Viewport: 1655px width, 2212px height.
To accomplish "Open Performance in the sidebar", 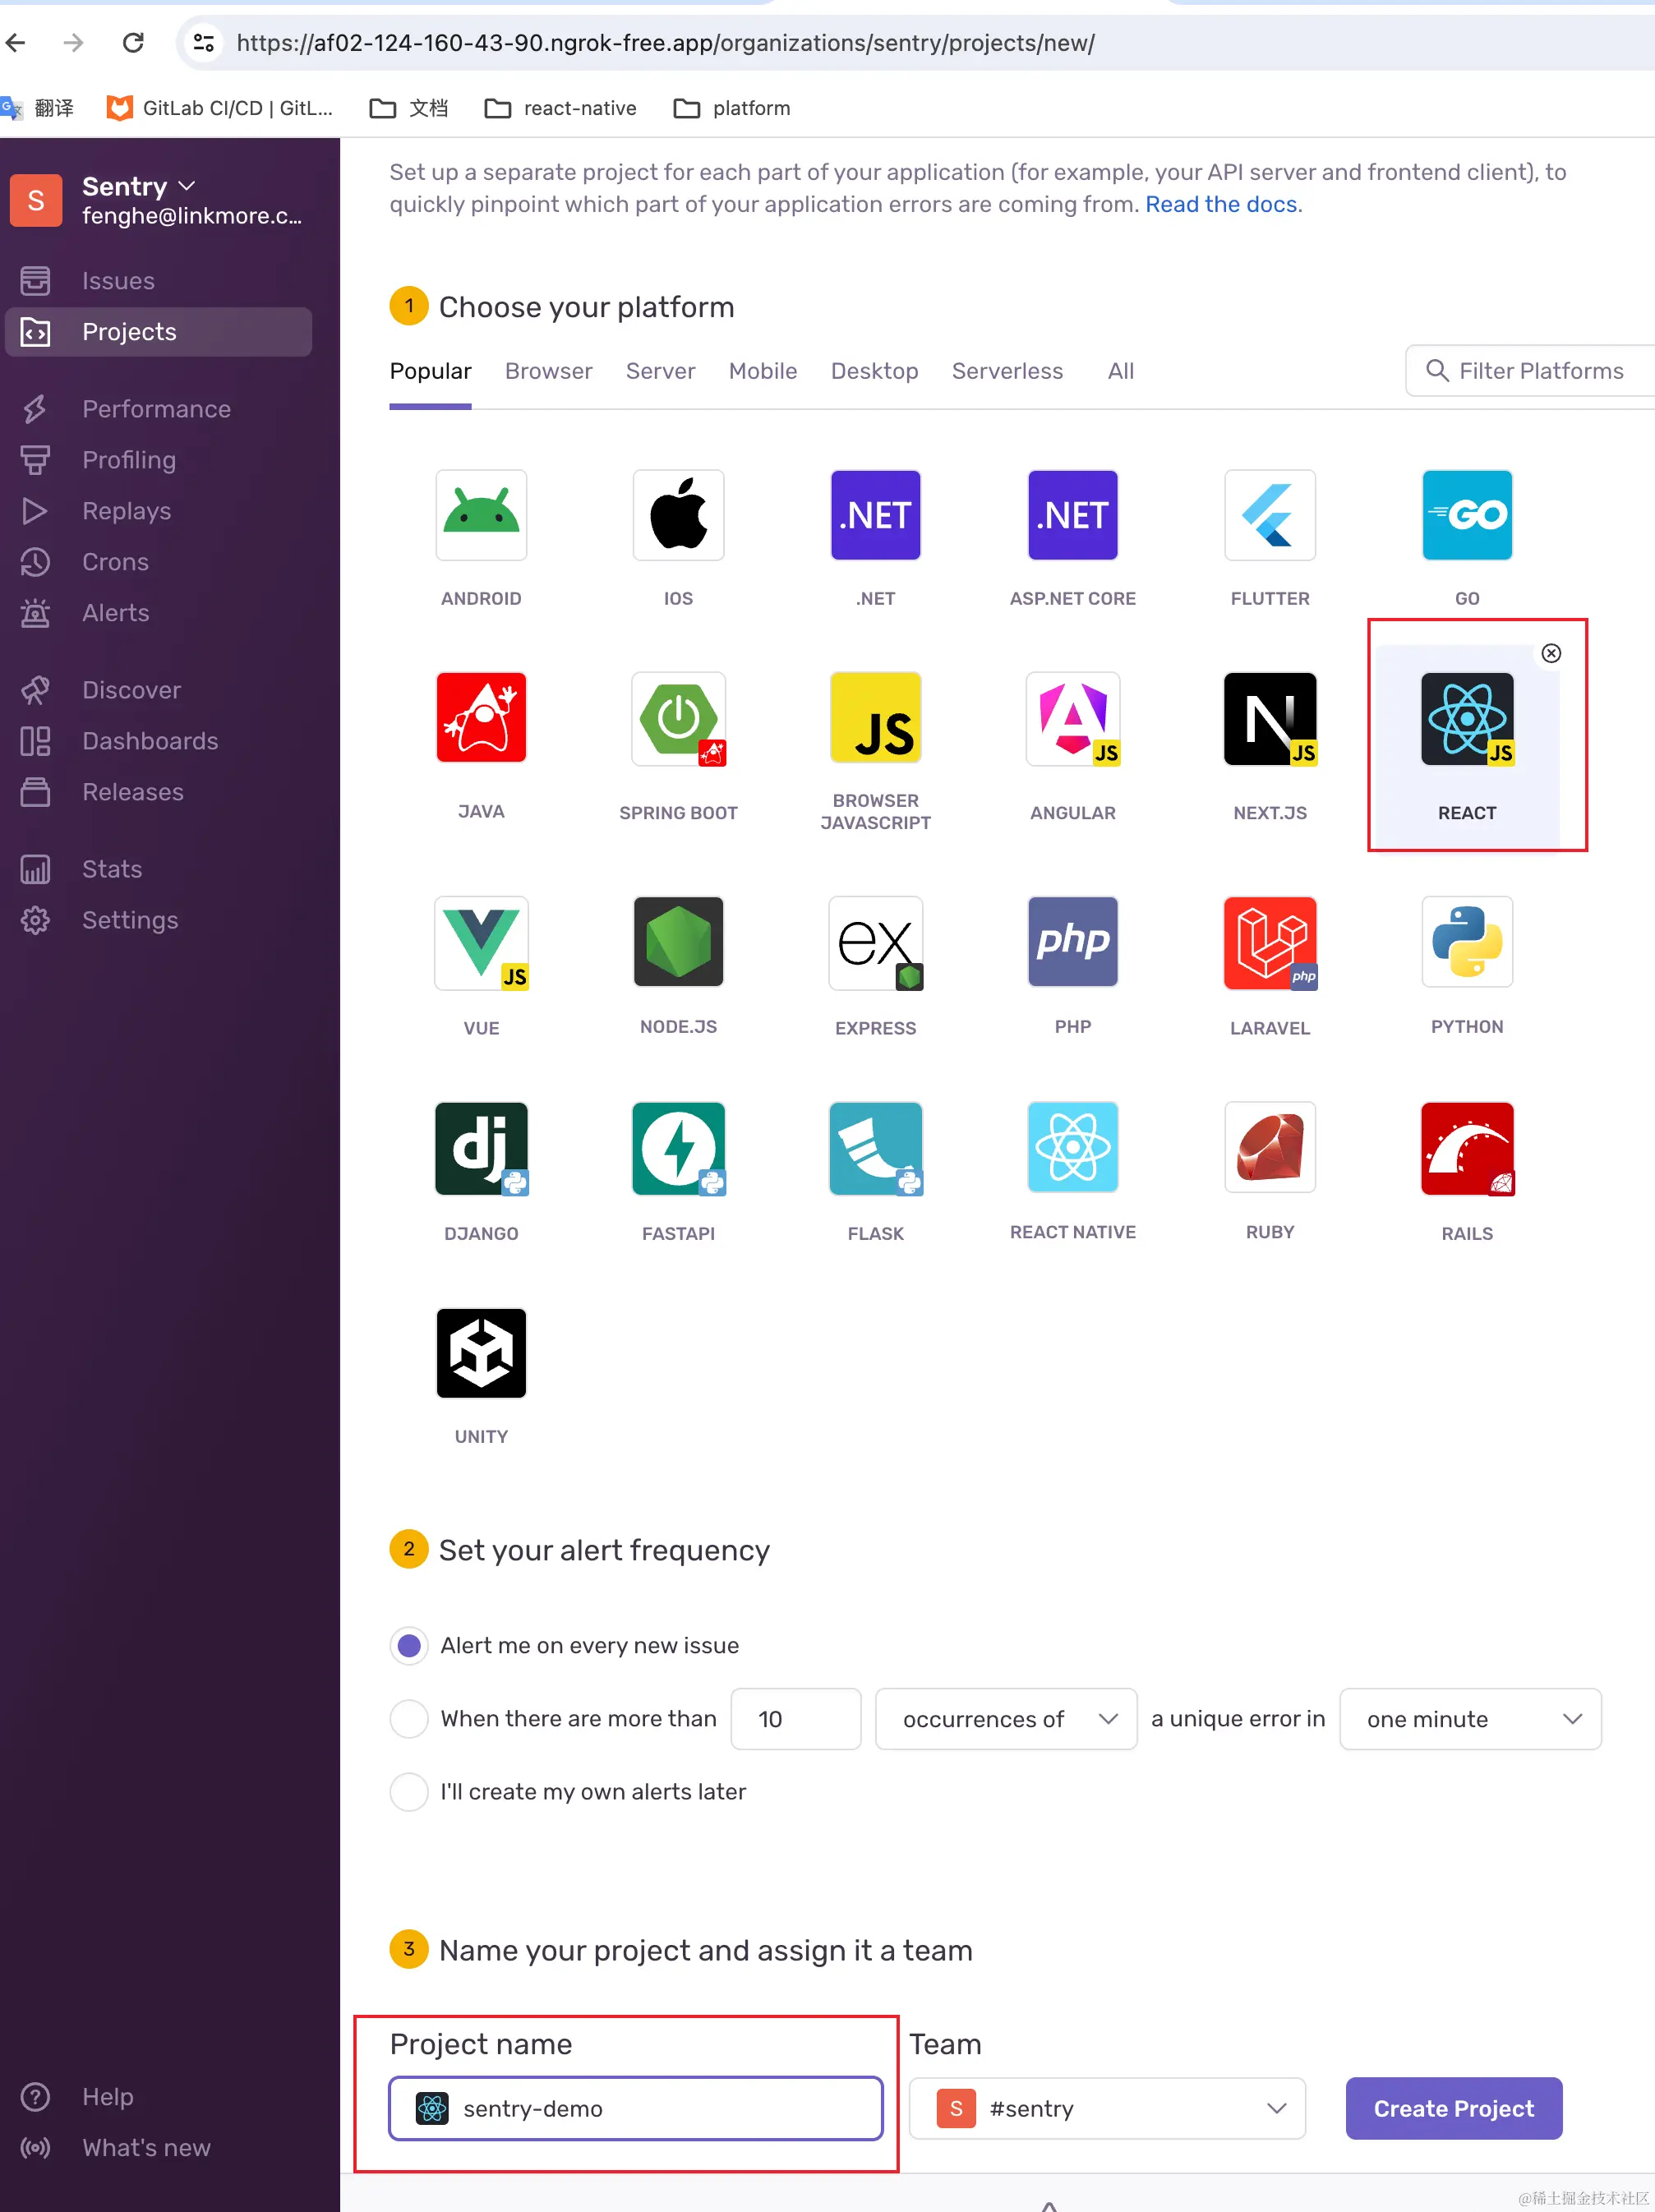I will tap(158, 409).
